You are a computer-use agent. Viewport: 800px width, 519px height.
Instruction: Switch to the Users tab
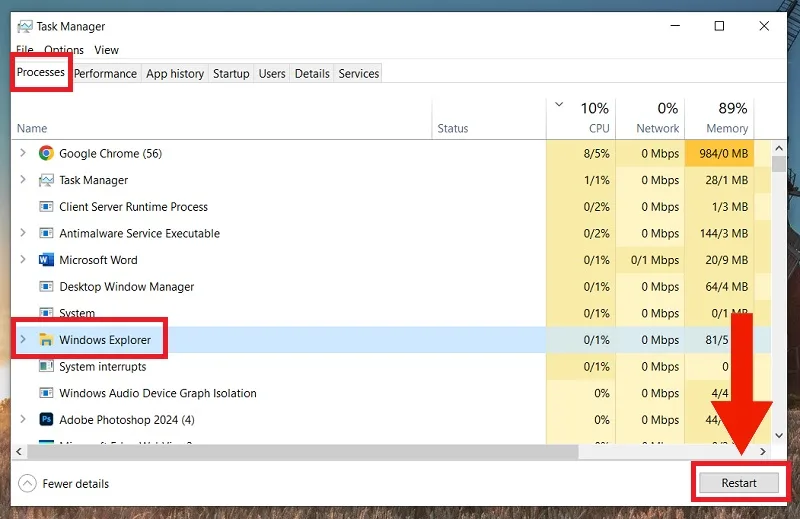coord(272,73)
